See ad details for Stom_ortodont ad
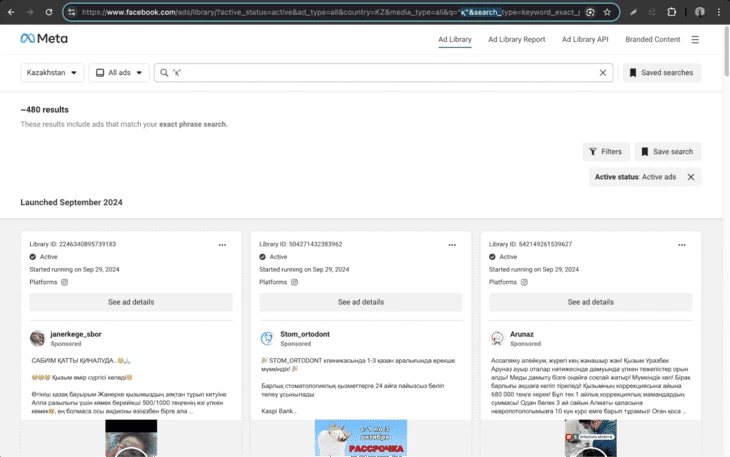Viewport: 730px width, 457px height. [x=361, y=302]
